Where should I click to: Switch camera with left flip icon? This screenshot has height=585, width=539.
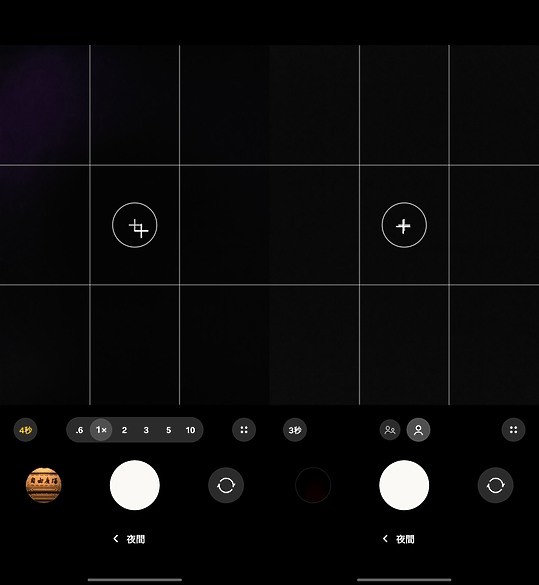[x=226, y=485]
